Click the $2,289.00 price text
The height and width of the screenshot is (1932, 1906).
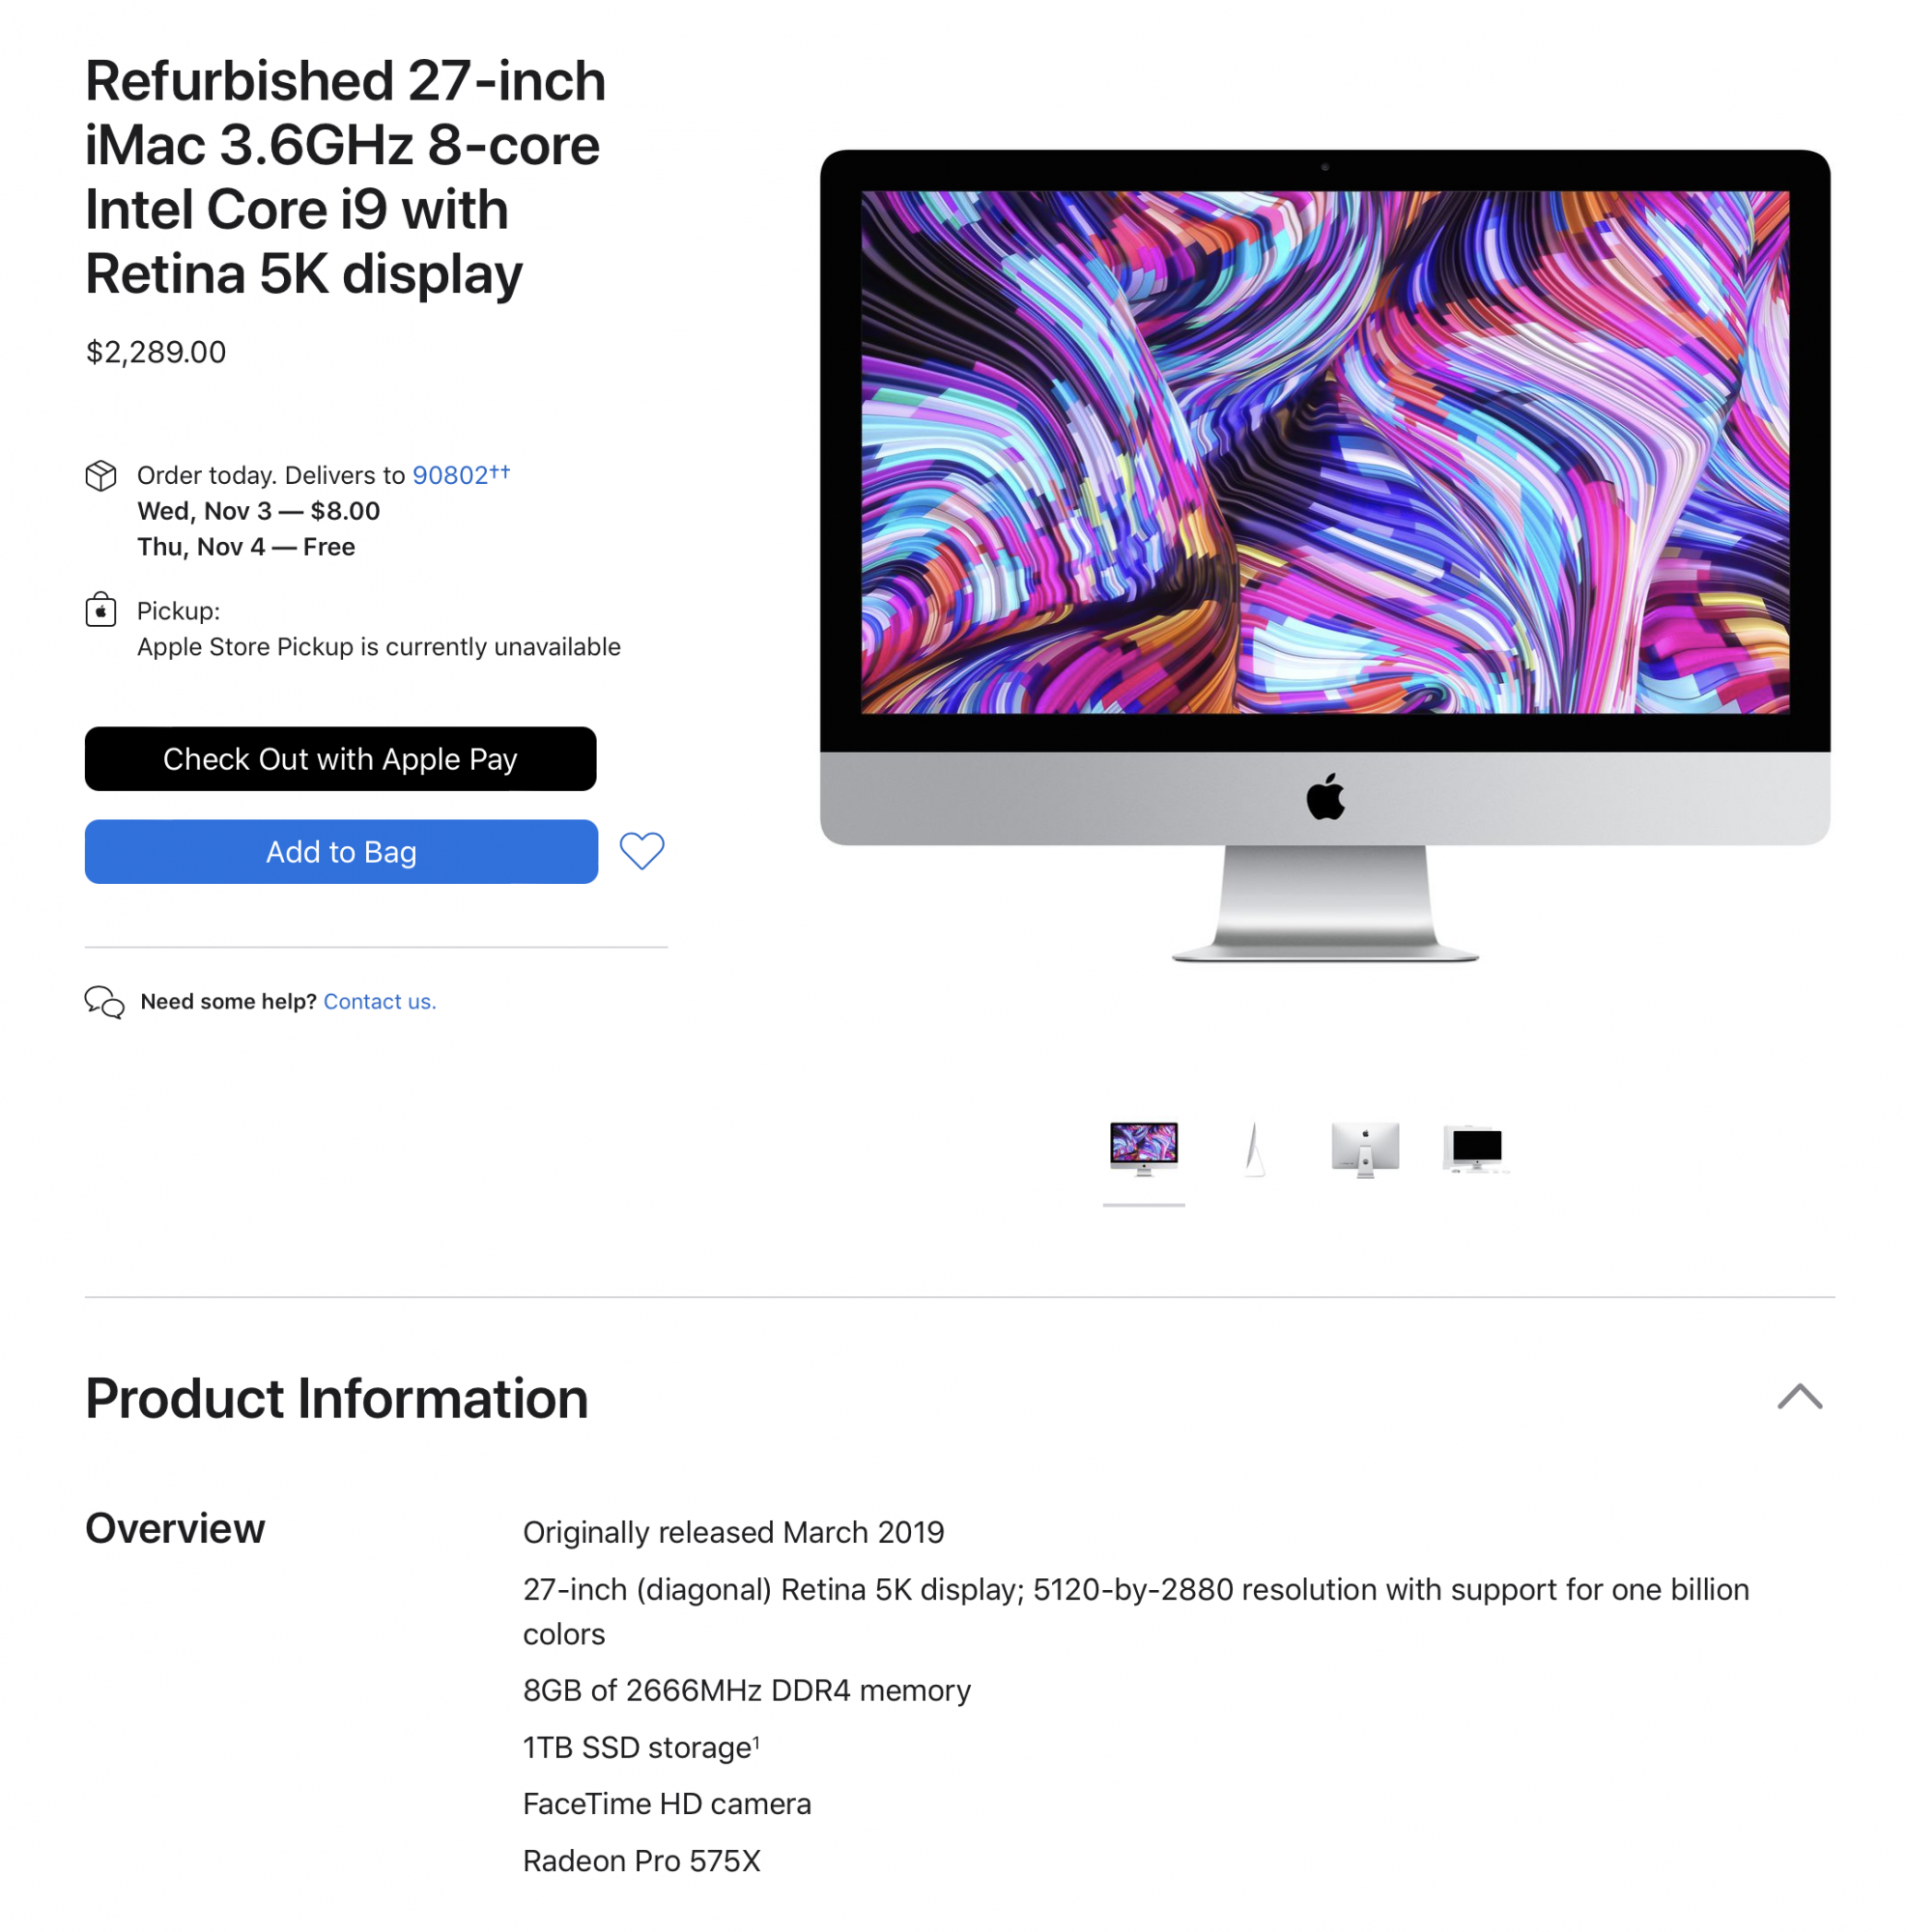click(156, 352)
